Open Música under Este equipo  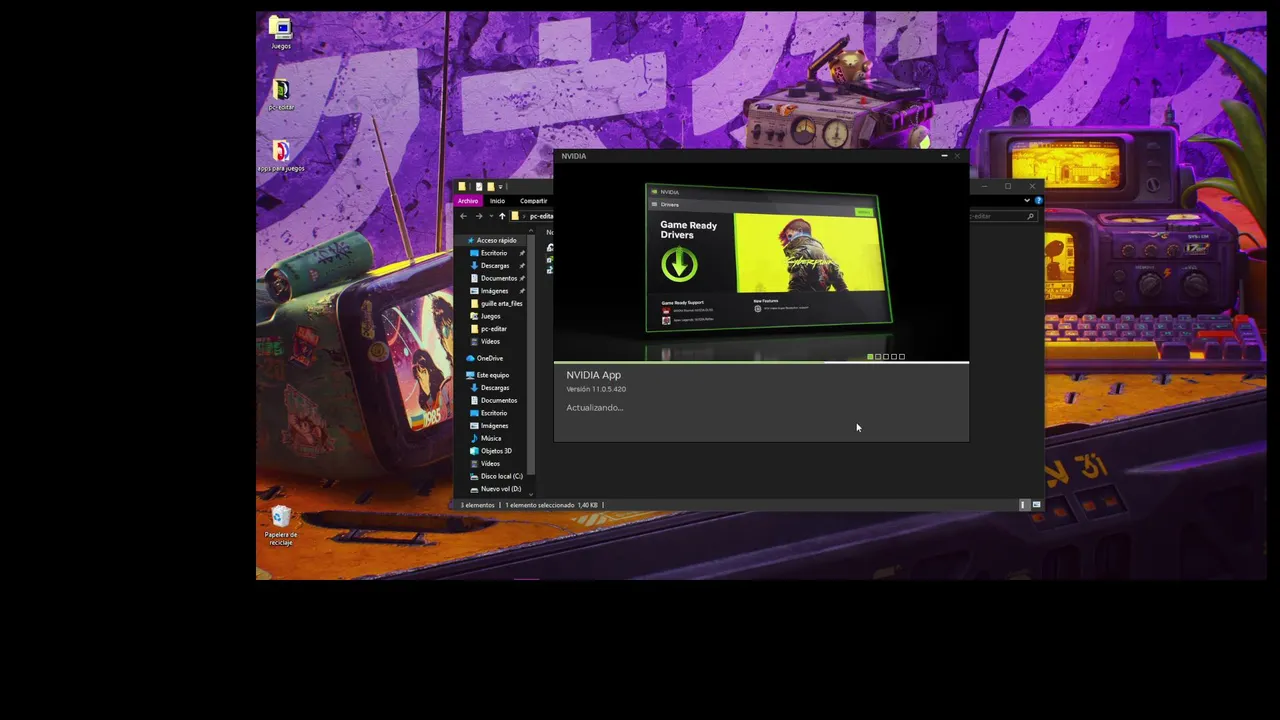[491, 438]
